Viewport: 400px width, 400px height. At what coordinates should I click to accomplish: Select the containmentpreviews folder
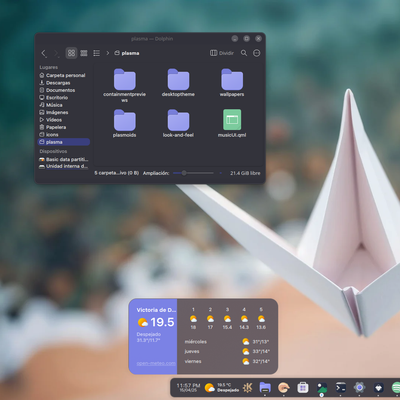[125, 85]
